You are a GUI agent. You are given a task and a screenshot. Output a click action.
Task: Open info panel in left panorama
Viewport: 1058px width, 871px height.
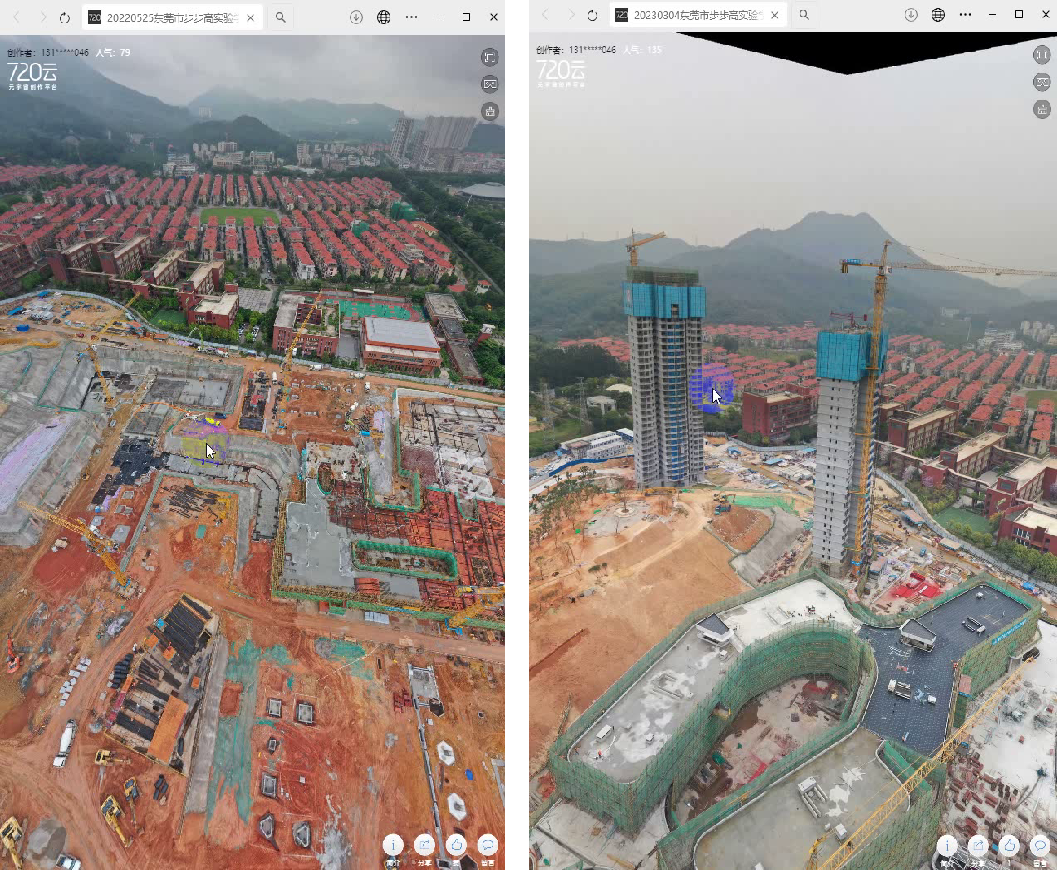coord(393,845)
